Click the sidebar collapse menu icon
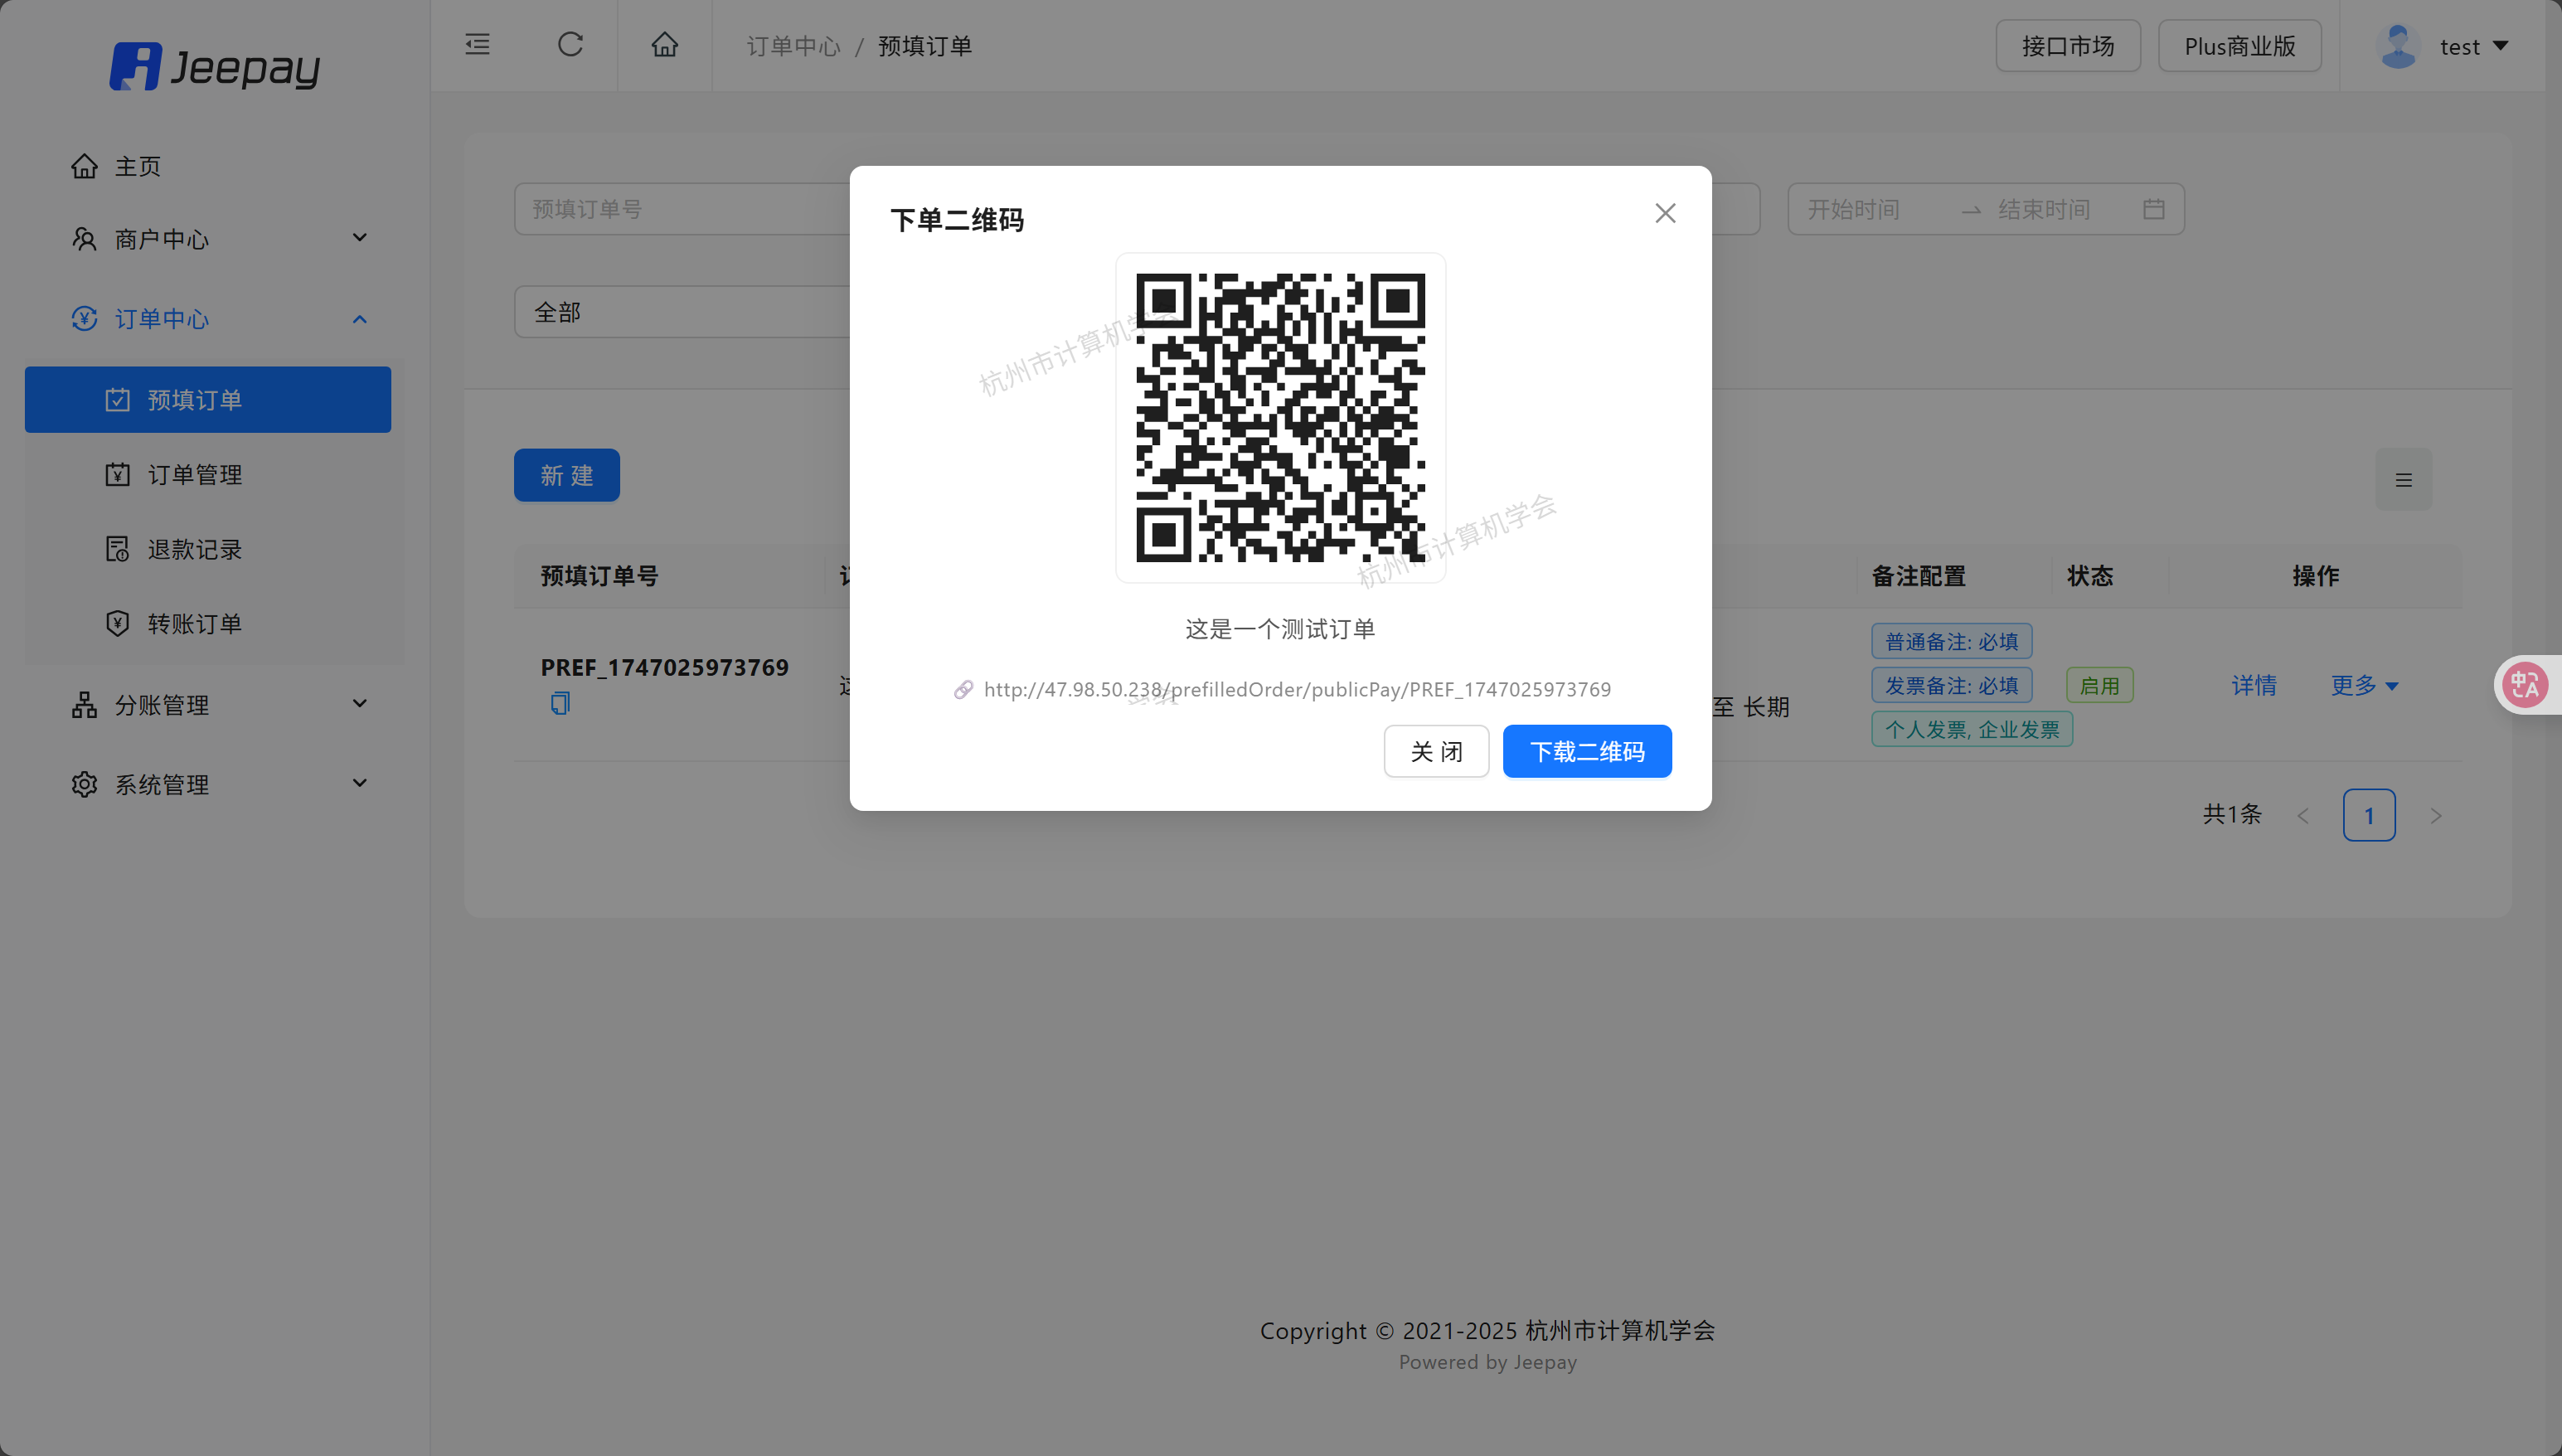 coord(477,45)
